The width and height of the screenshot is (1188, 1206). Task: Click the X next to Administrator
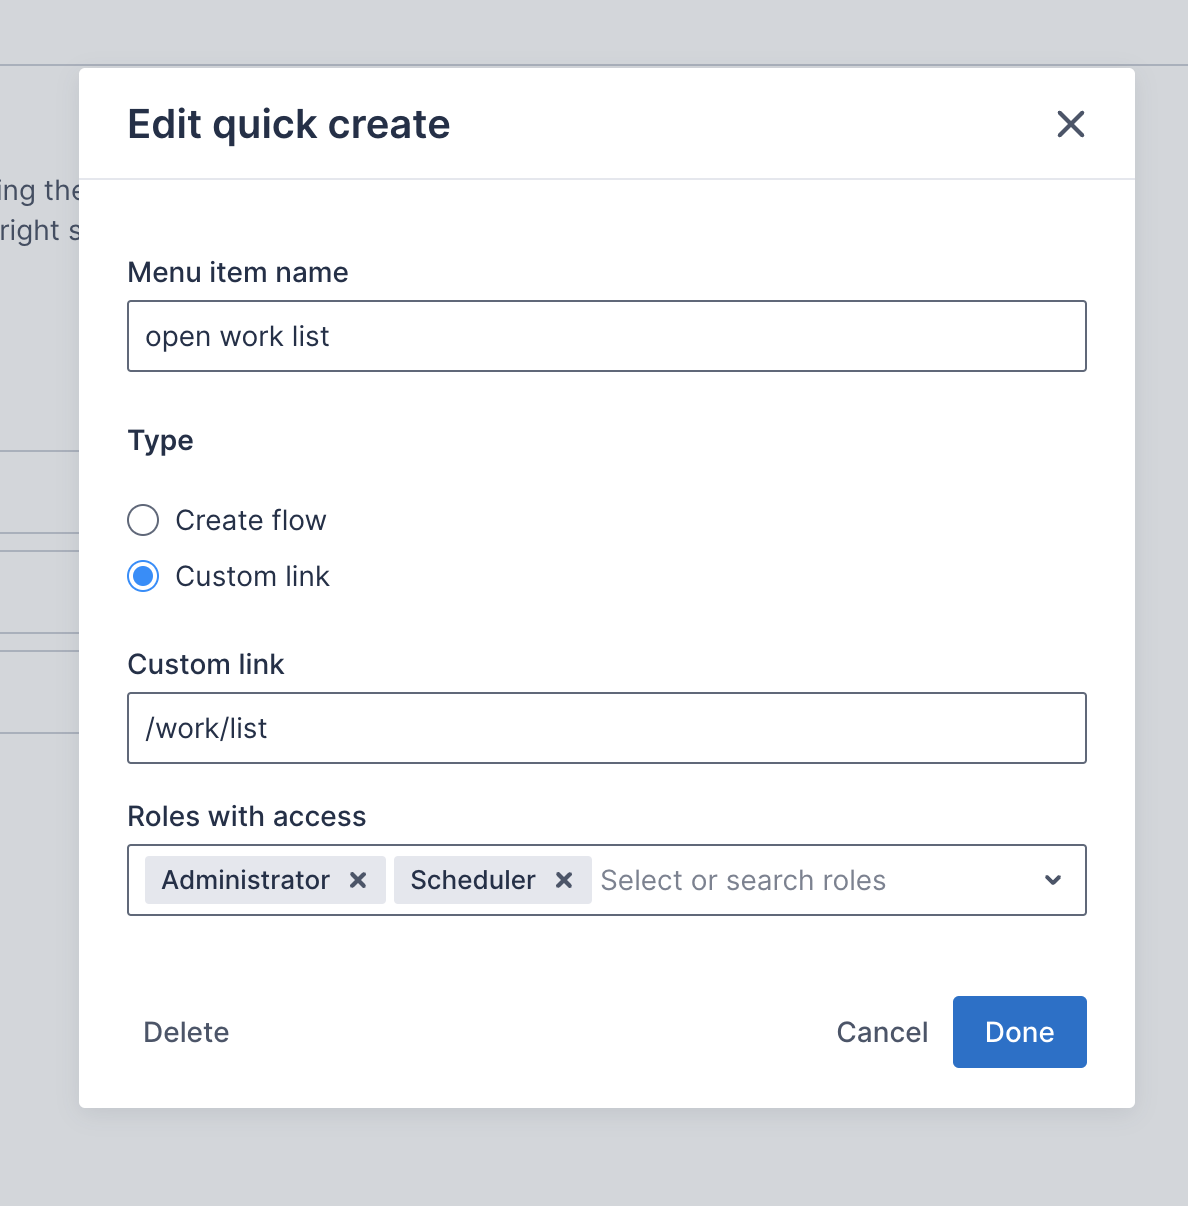click(x=357, y=880)
